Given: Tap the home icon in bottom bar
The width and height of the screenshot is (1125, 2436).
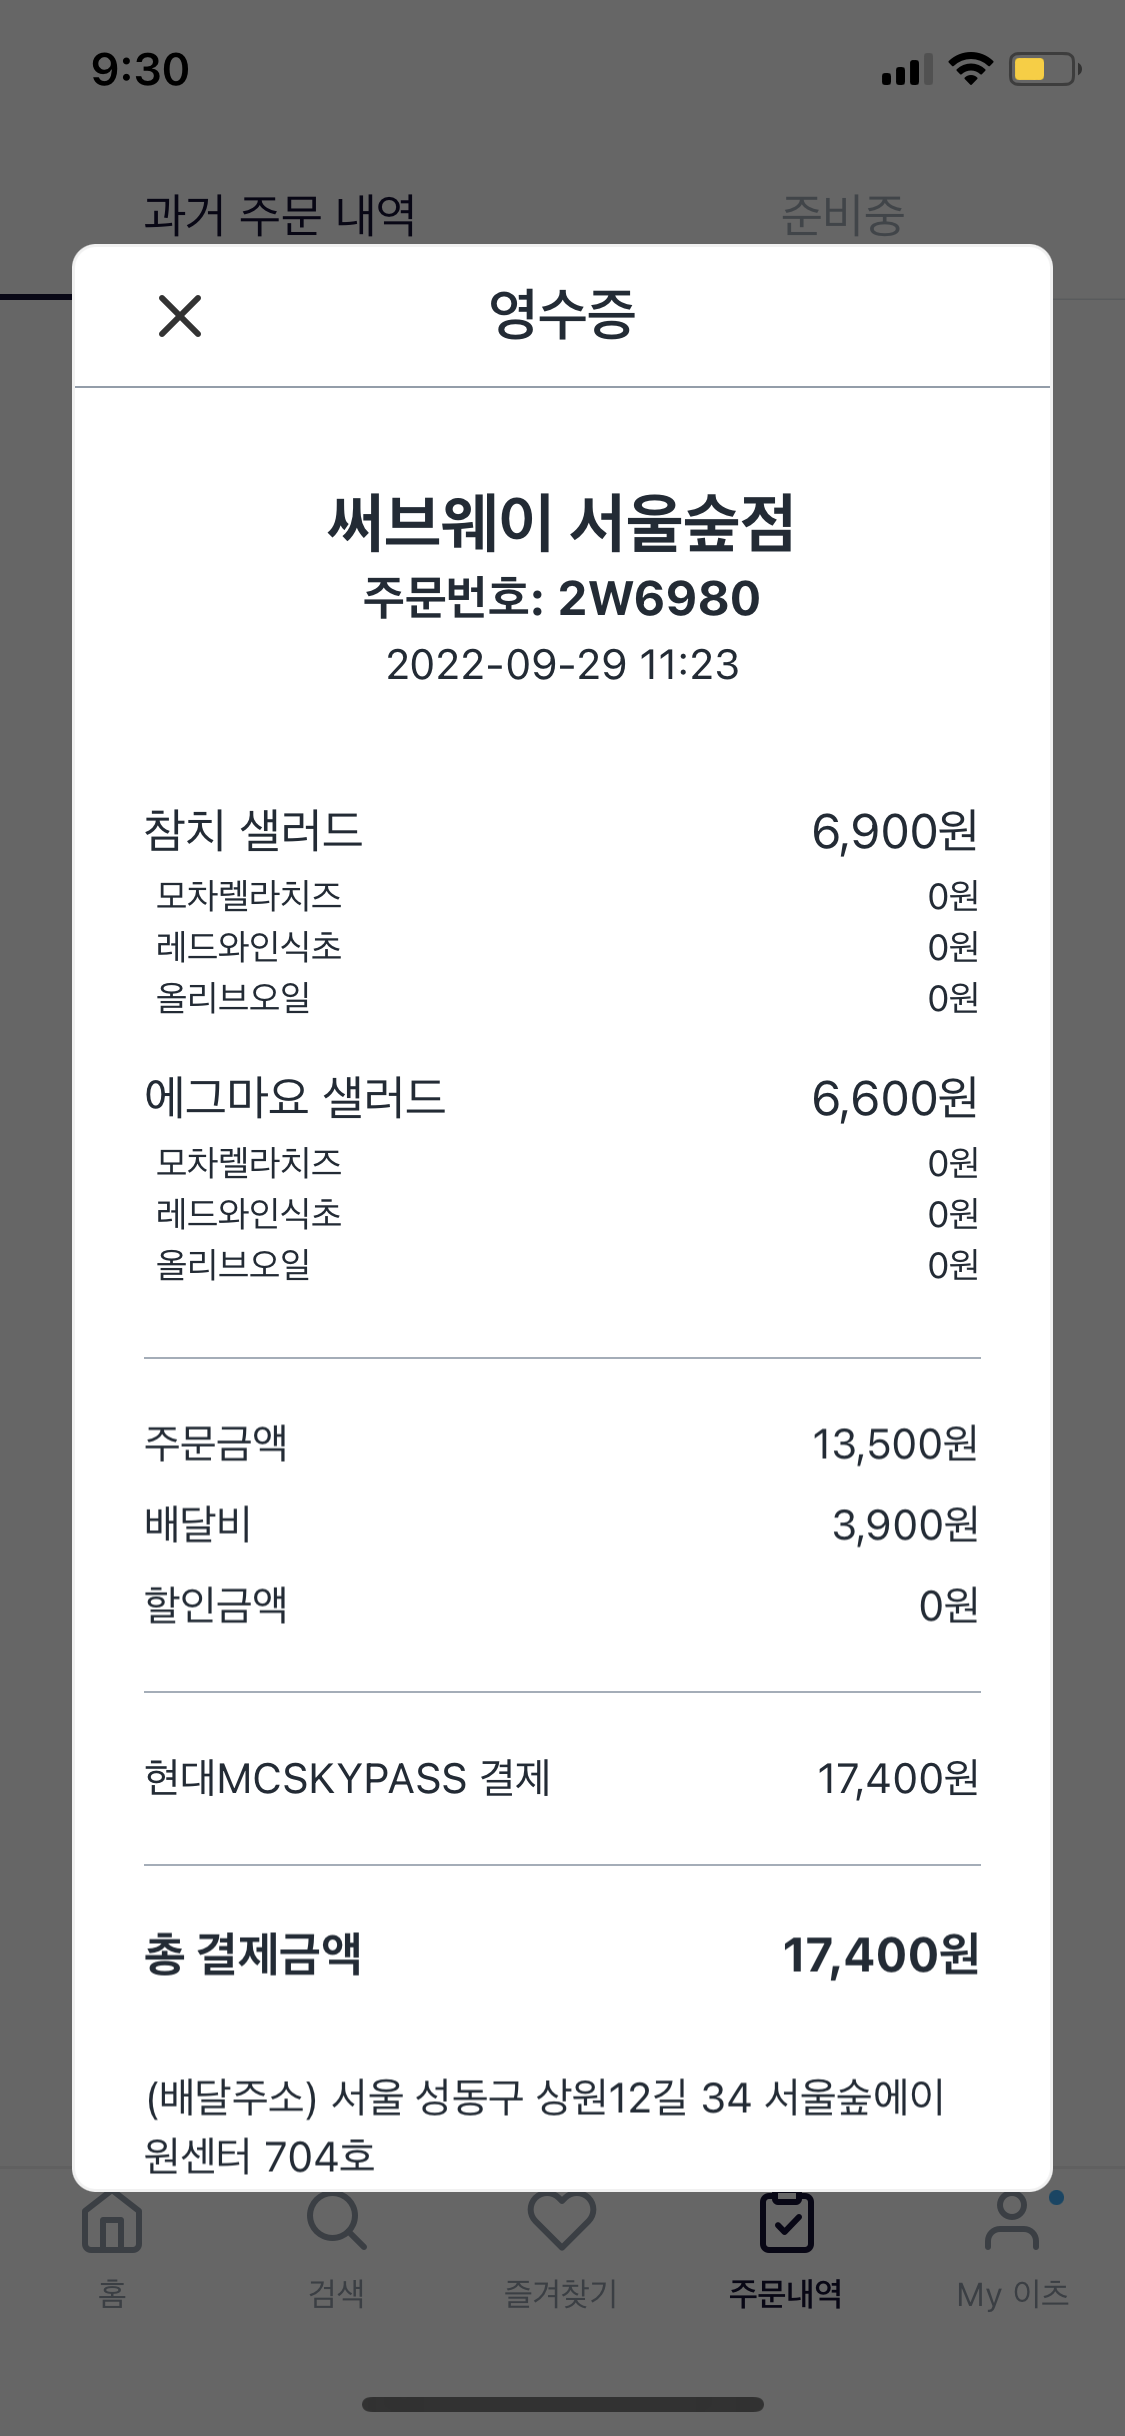Looking at the screenshot, I should [112, 2224].
